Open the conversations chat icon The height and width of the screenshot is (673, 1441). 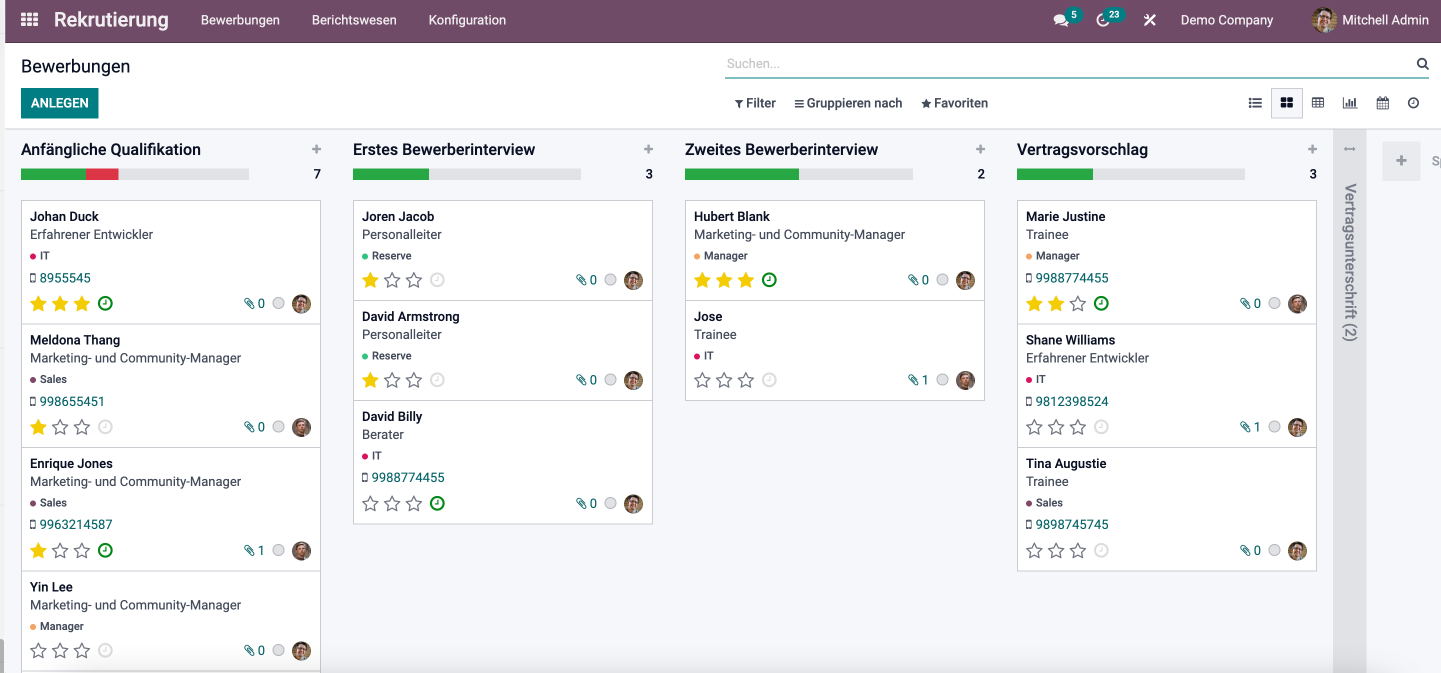coord(1061,20)
